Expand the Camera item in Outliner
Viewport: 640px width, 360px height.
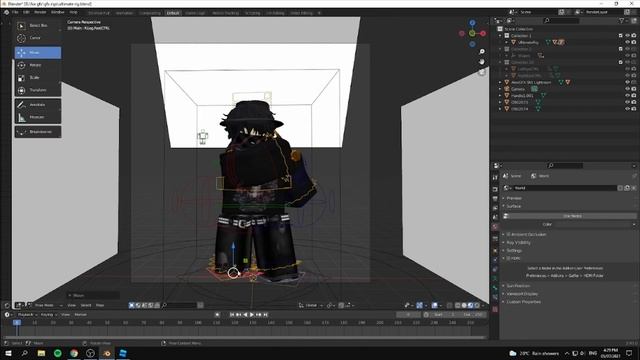(x=500, y=89)
